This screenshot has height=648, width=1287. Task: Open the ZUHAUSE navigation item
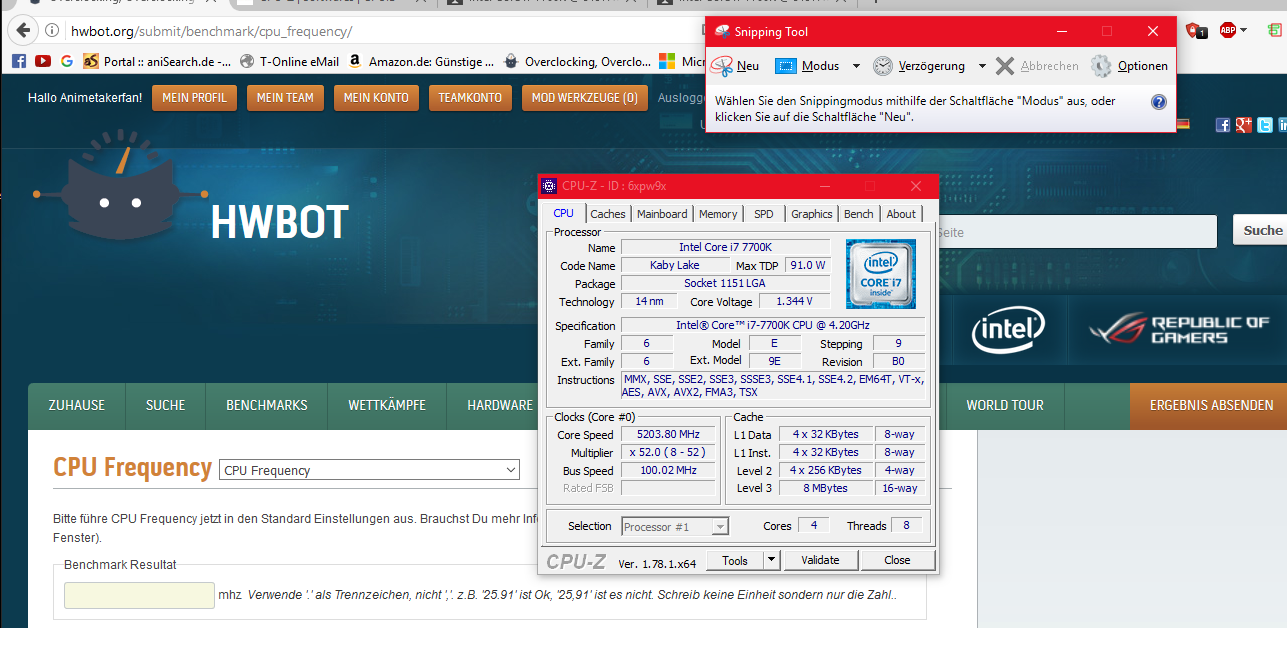click(77, 405)
